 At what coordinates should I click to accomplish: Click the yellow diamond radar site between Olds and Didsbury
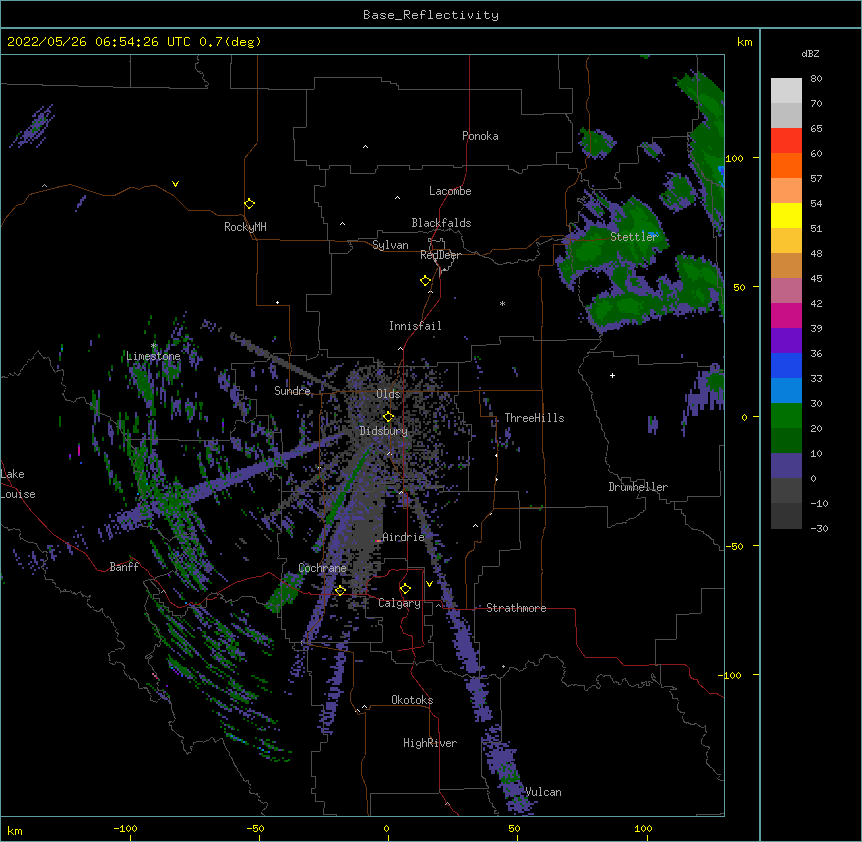coord(388,417)
